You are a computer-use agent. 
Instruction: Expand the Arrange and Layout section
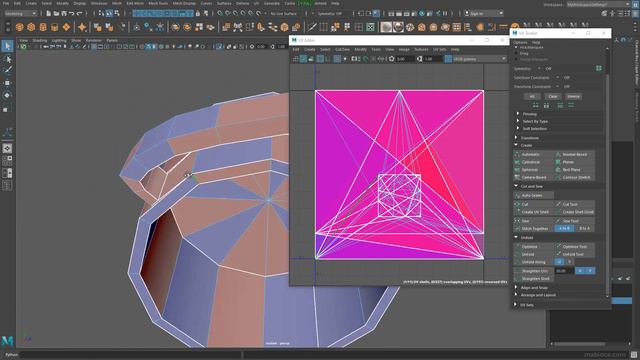coord(538,295)
